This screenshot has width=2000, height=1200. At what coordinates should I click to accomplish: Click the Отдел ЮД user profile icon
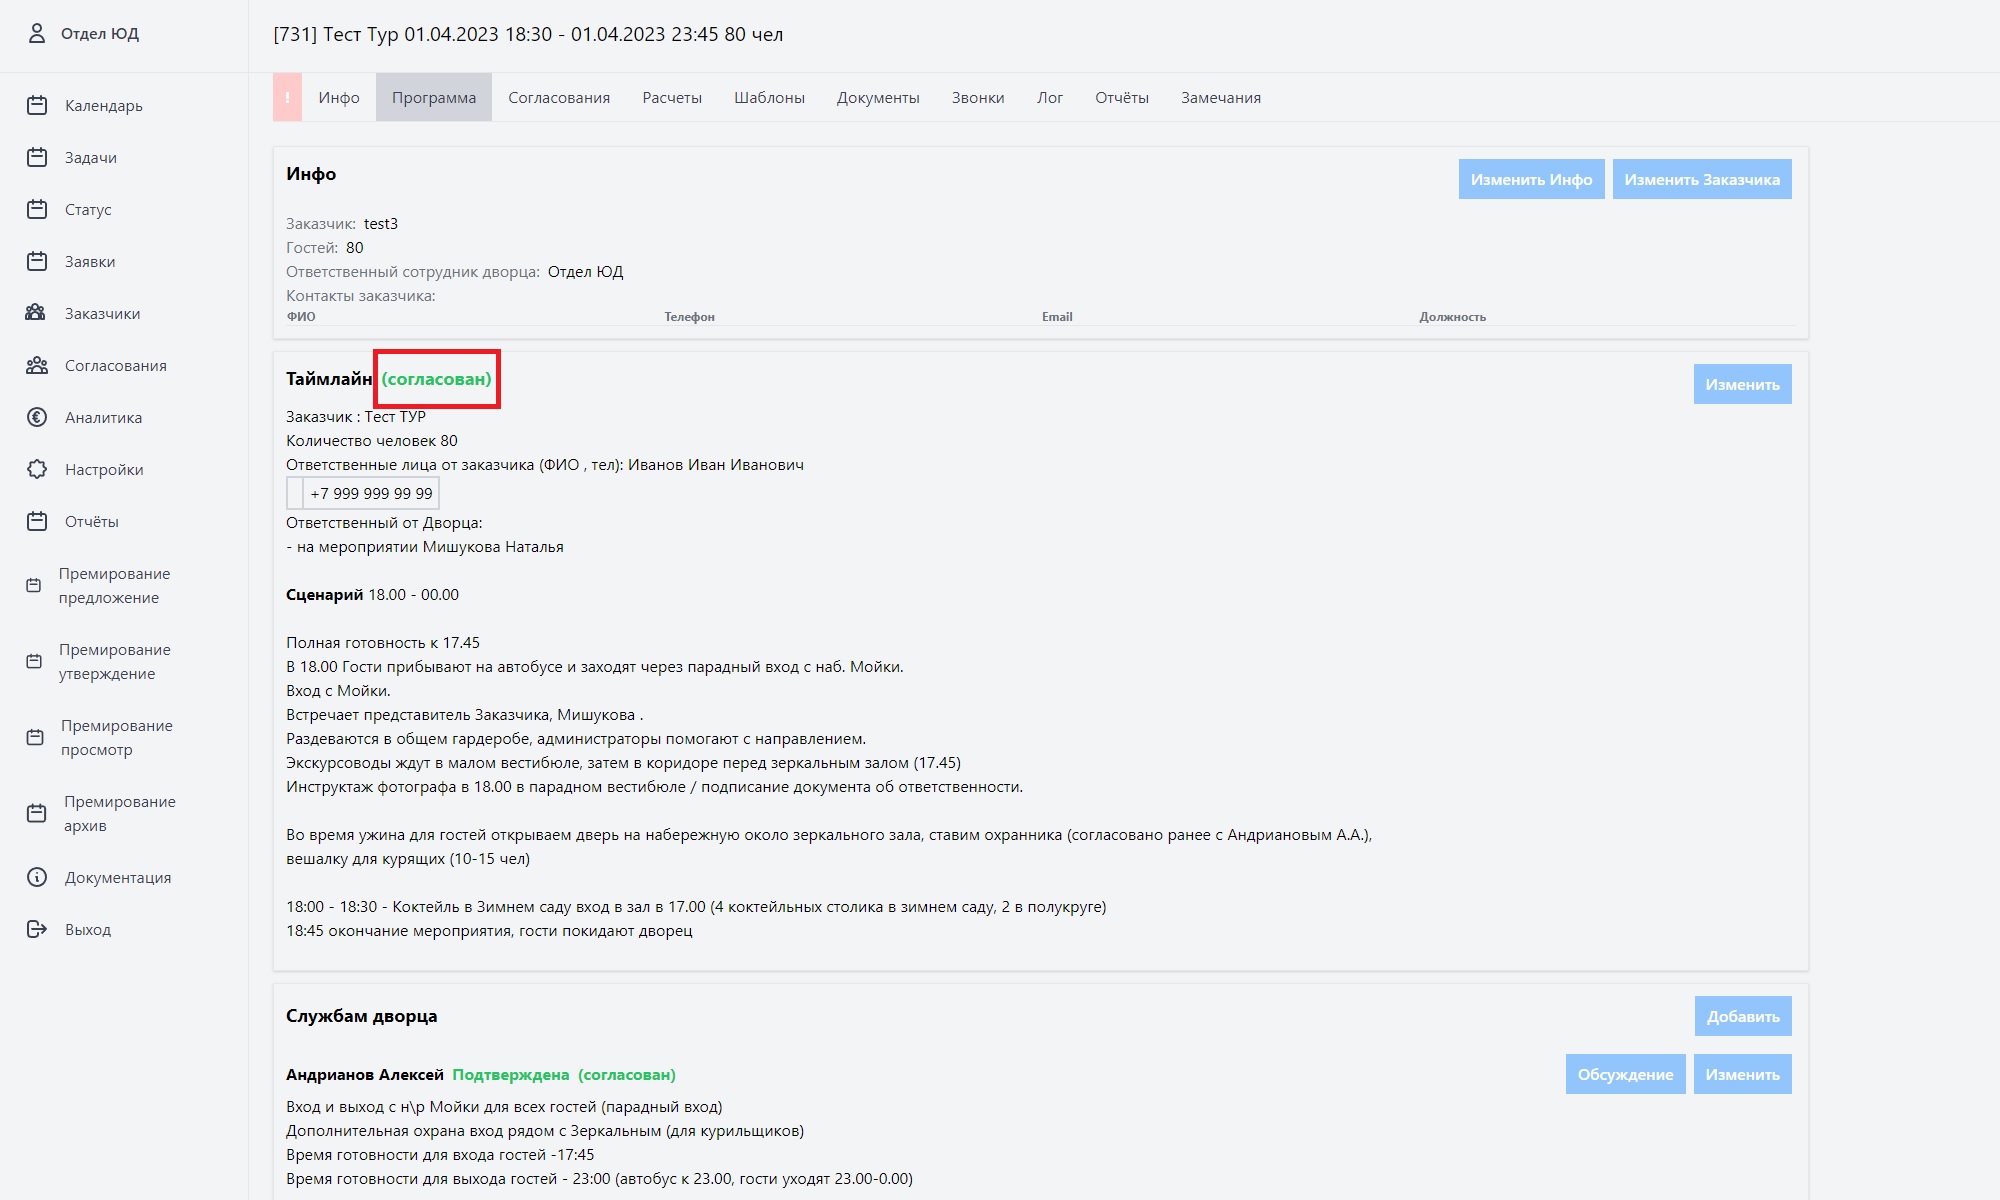click(x=37, y=33)
